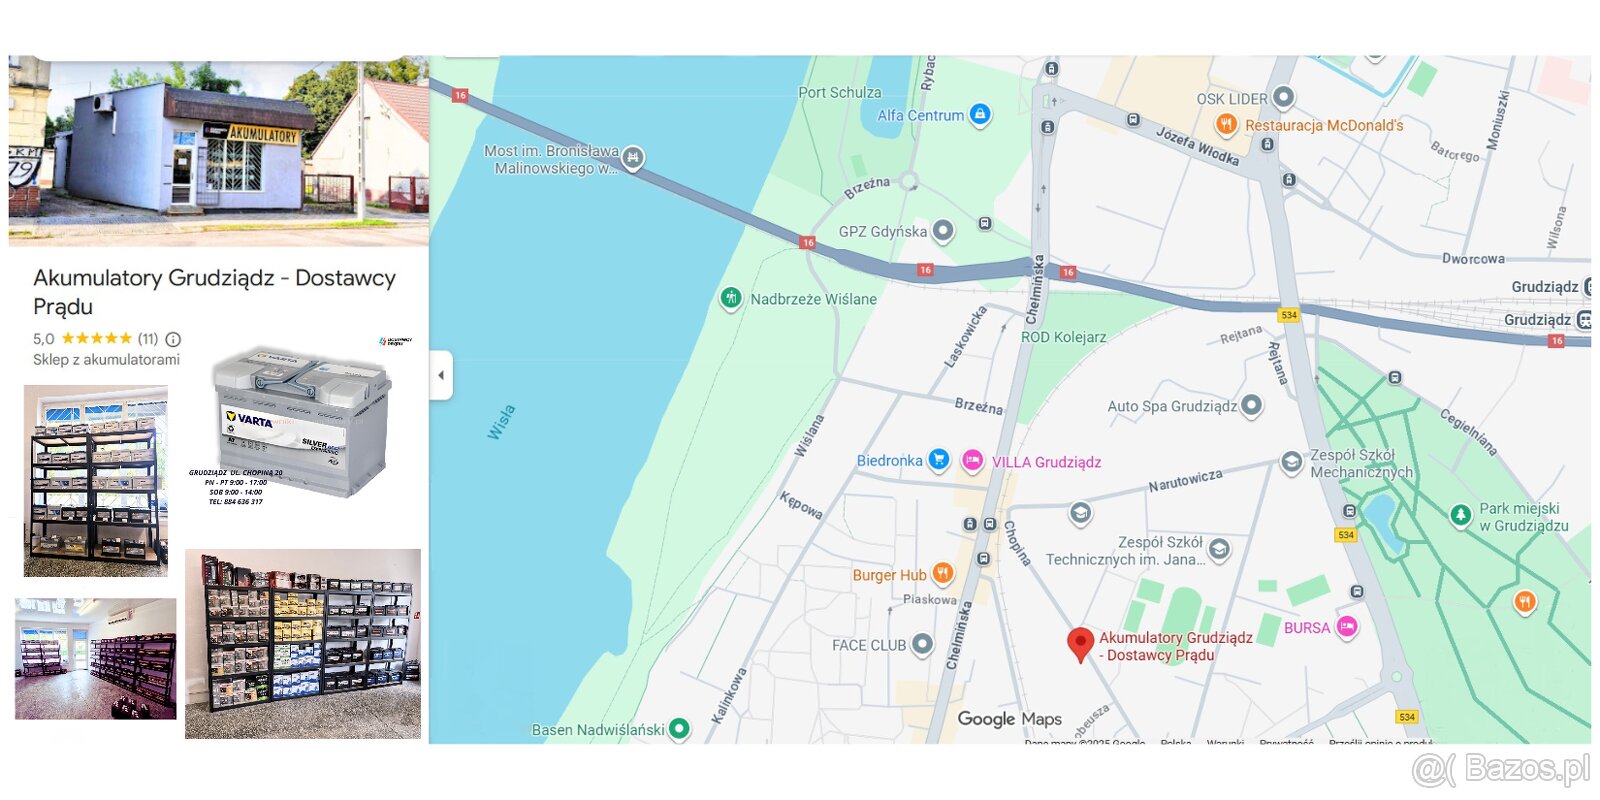This screenshot has width=1600, height=800.
Task: Click the red Akumulatory Grudziądz location pin
Action: pyautogui.click(x=1079, y=643)
